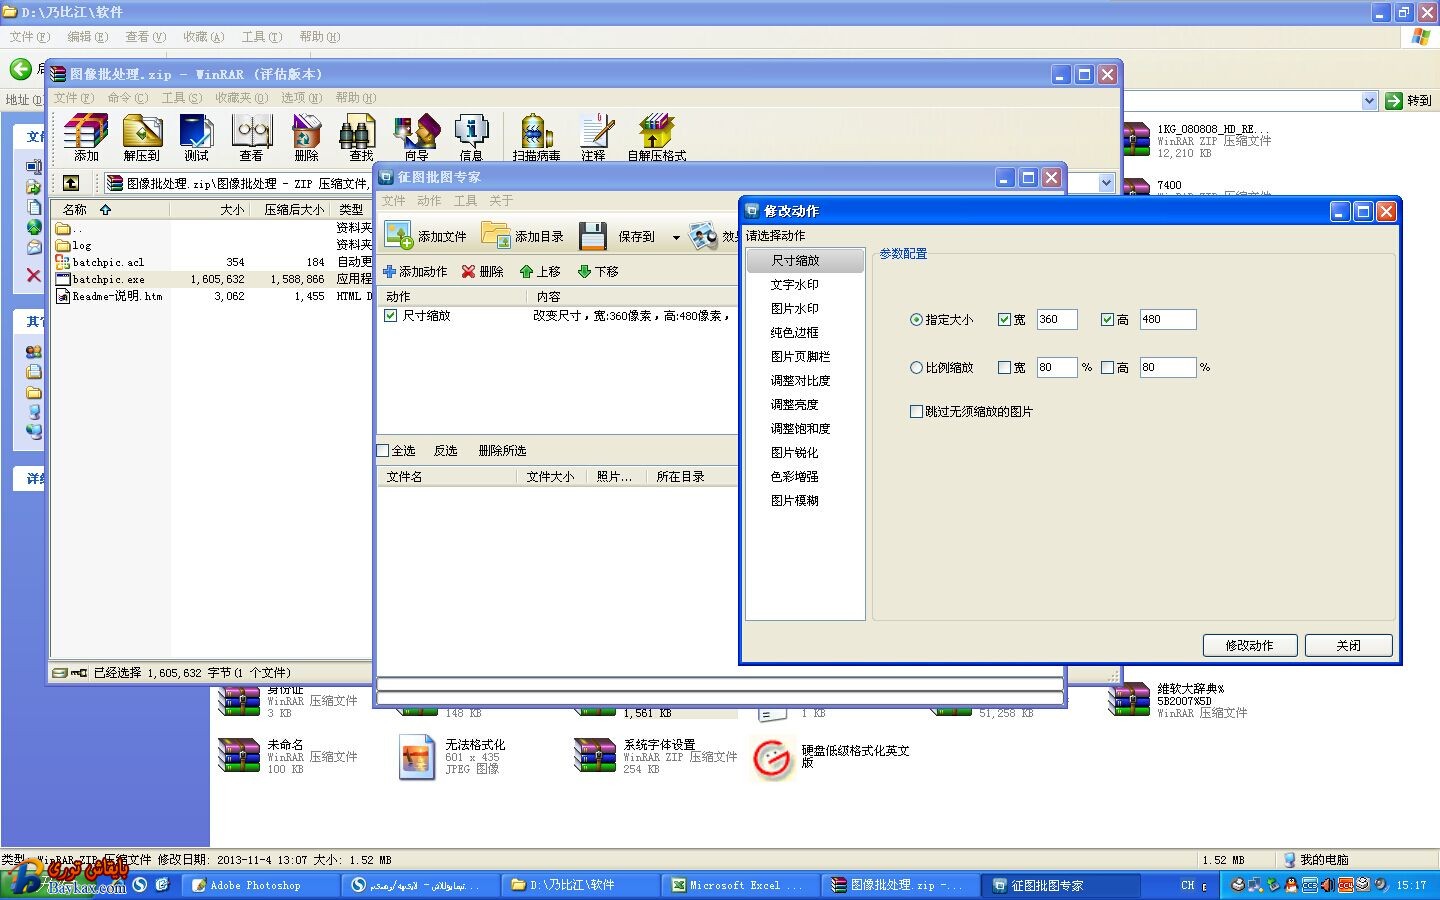The image size is (1440, 900).
Task: Toggle the 宽 checkbox for ratio scaling
Action: pos(1005,368)
